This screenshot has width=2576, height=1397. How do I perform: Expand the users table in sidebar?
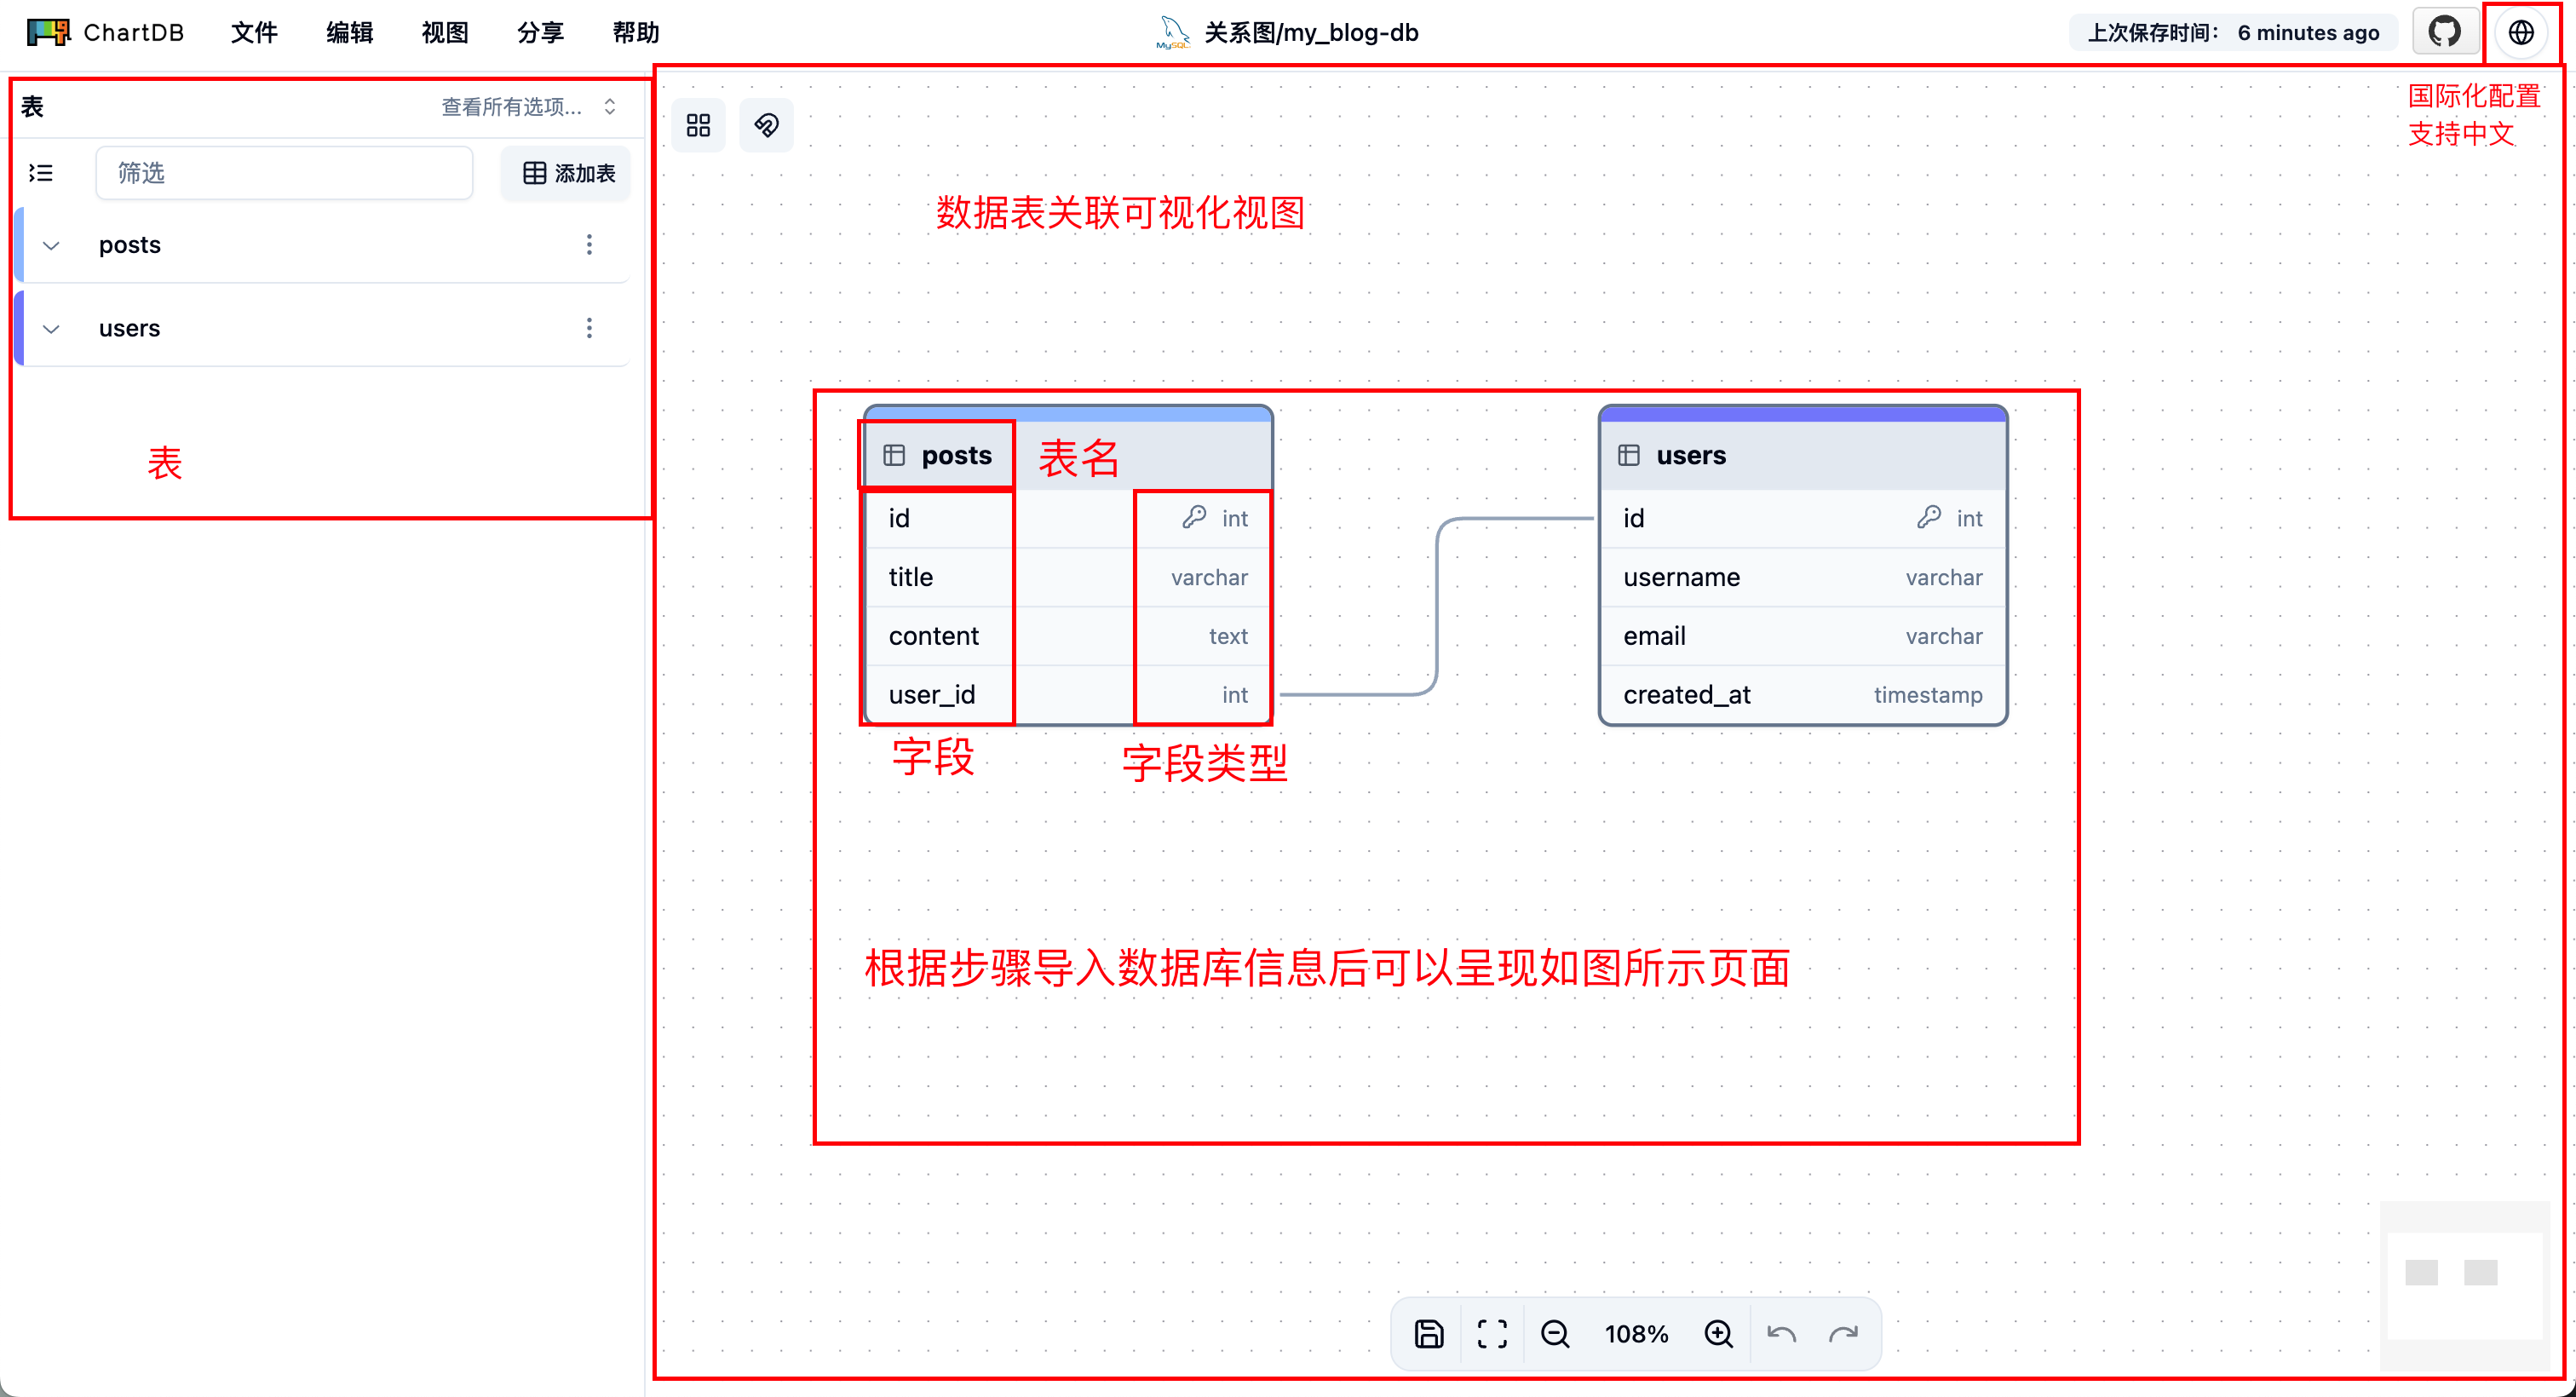(51, 328)
